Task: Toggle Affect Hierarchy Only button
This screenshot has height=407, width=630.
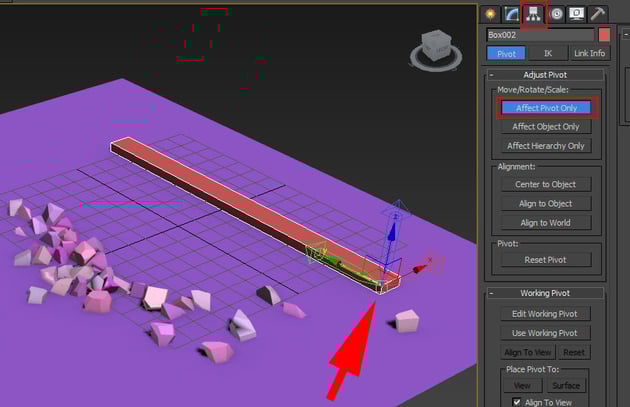Action: point(545,146)
